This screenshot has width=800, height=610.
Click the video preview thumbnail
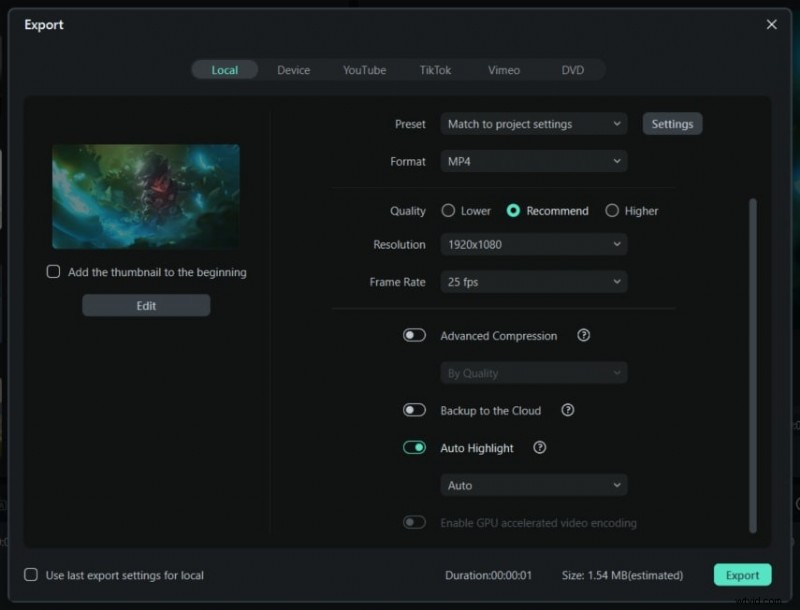[x=146, y=197]
